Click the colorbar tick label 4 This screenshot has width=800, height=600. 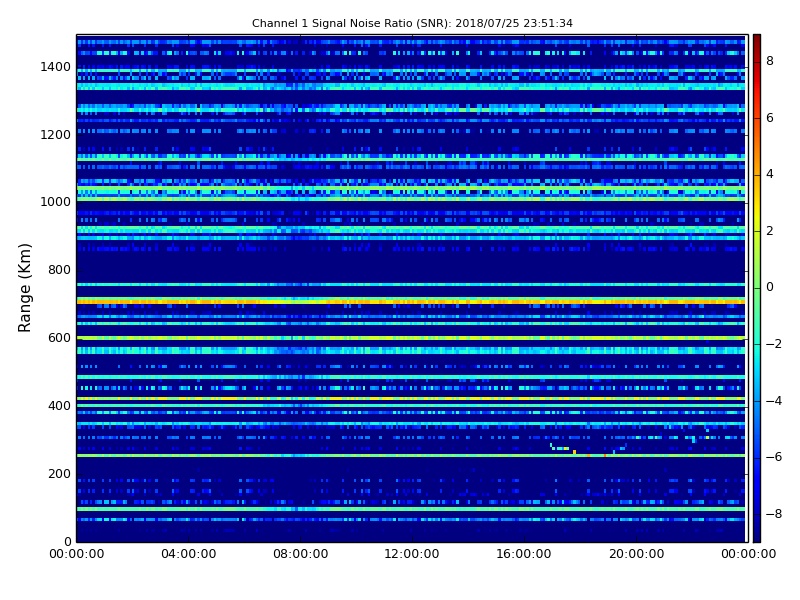coord(770,174)
